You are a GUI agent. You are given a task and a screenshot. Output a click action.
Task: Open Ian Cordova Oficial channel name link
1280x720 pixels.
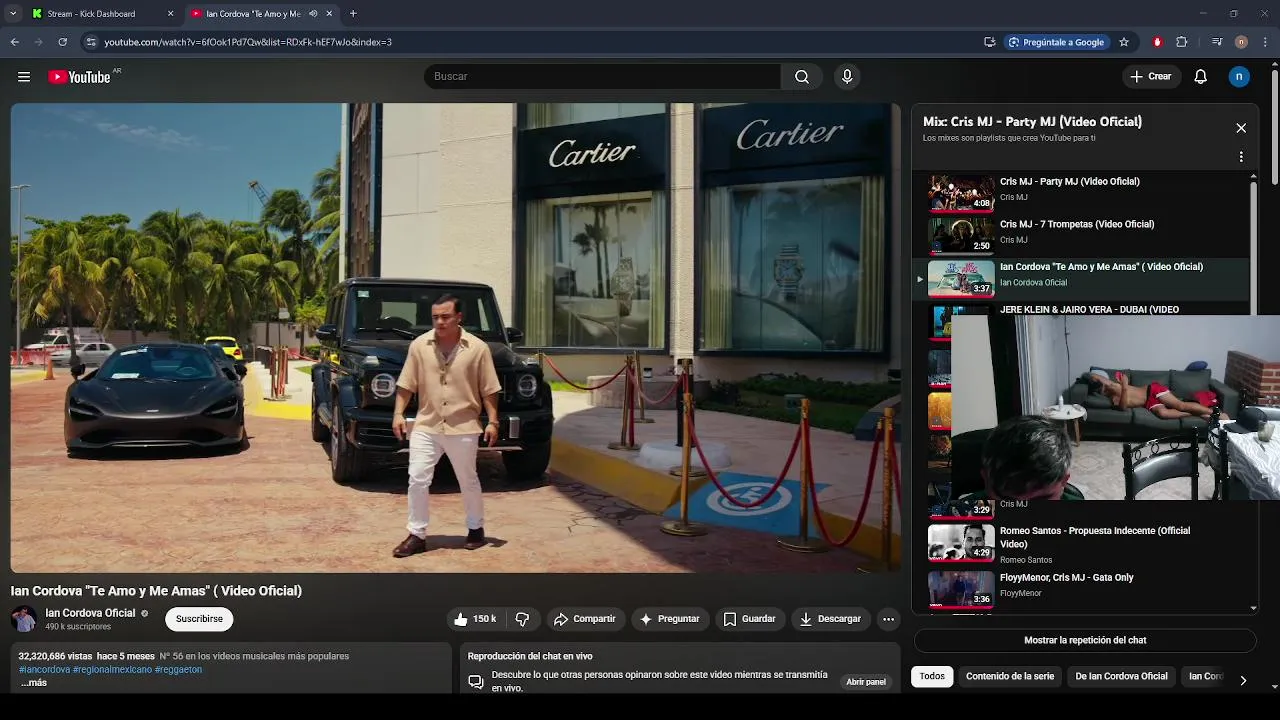point(90,613)
